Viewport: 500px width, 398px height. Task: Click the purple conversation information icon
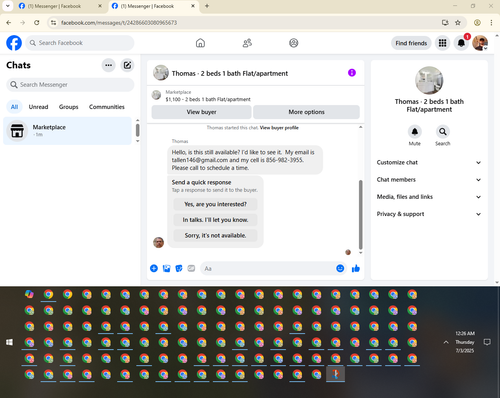[352, 73]
